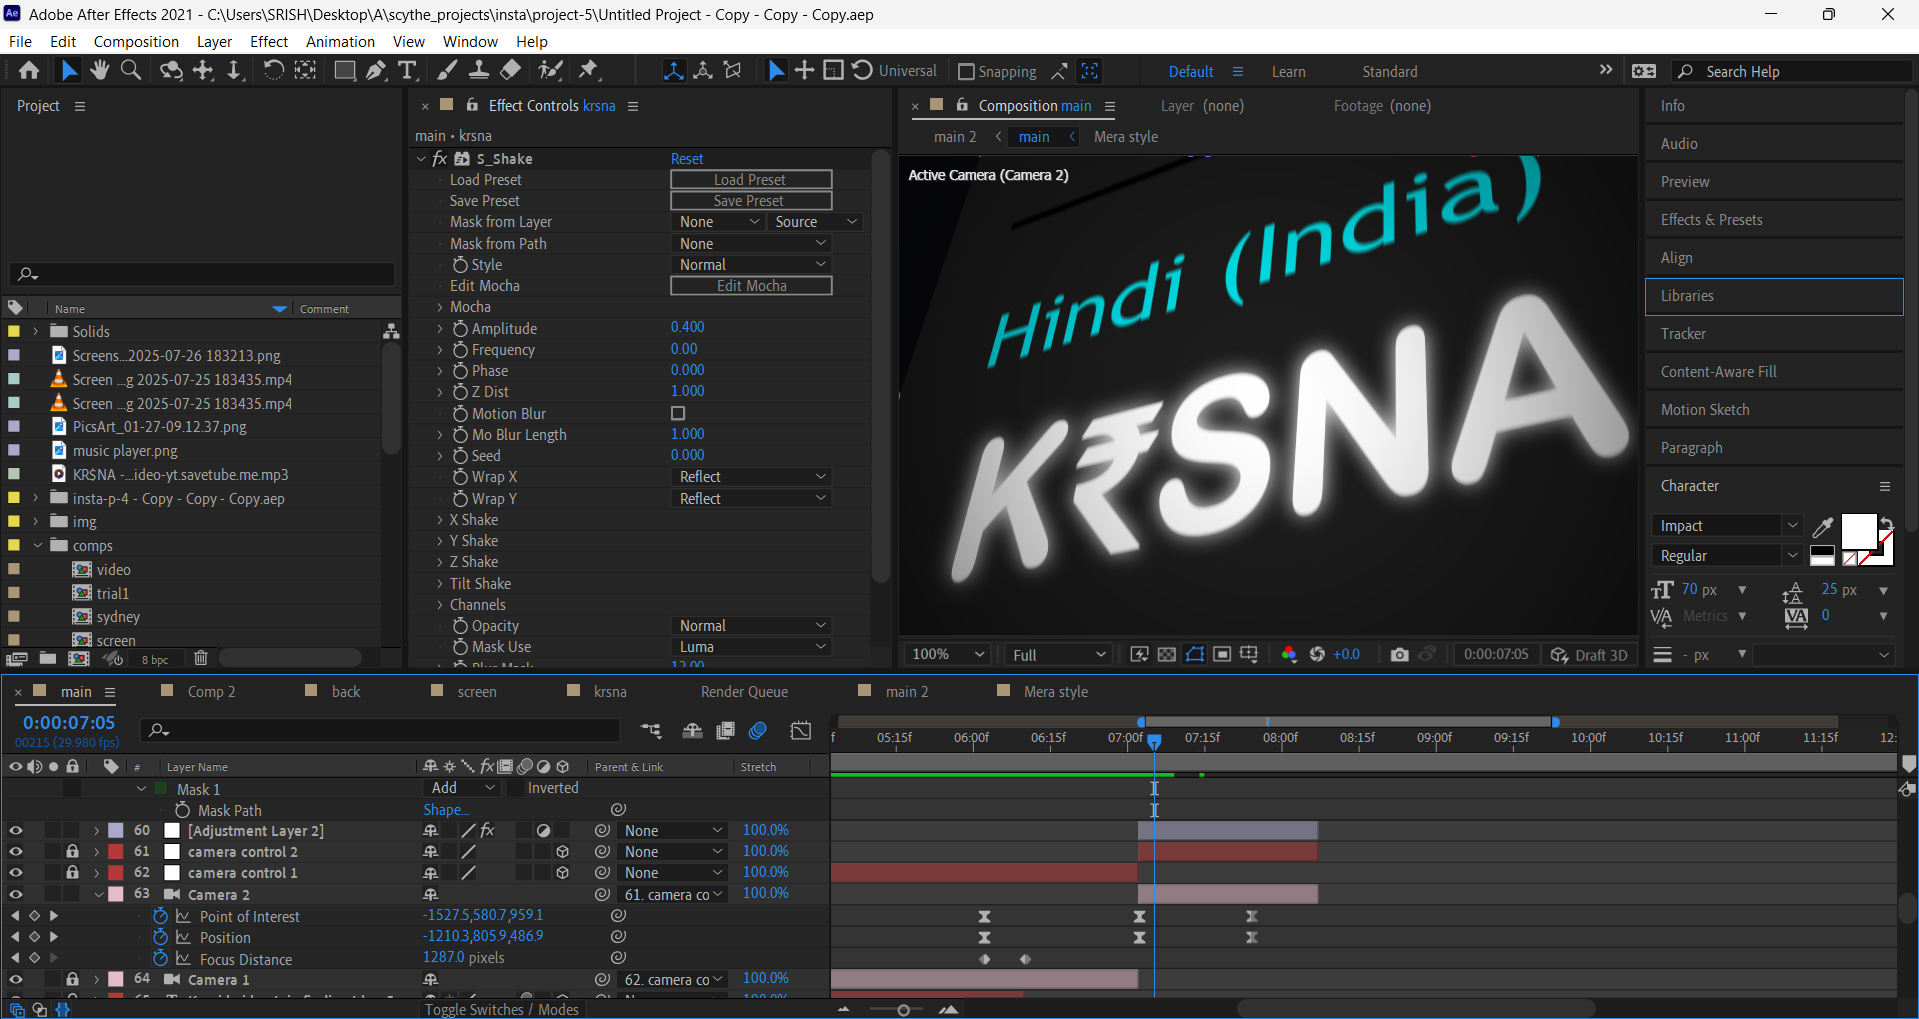Reset the S_Shake effect
This screenshot has width=1919, height=1019.
[687, 158]
